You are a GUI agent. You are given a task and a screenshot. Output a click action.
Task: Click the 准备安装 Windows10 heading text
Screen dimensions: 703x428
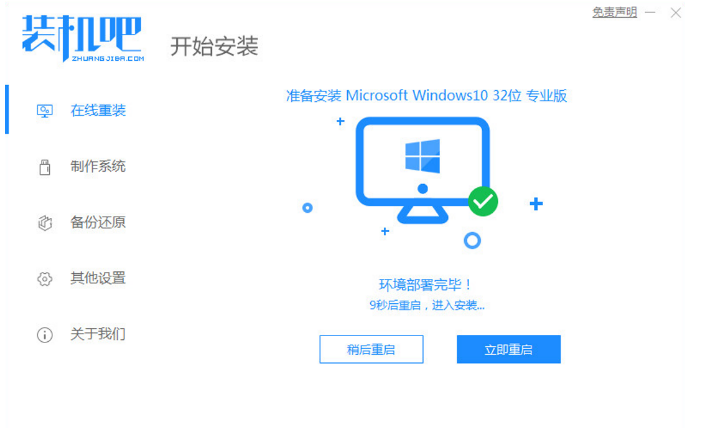click(x=426, y=95)
